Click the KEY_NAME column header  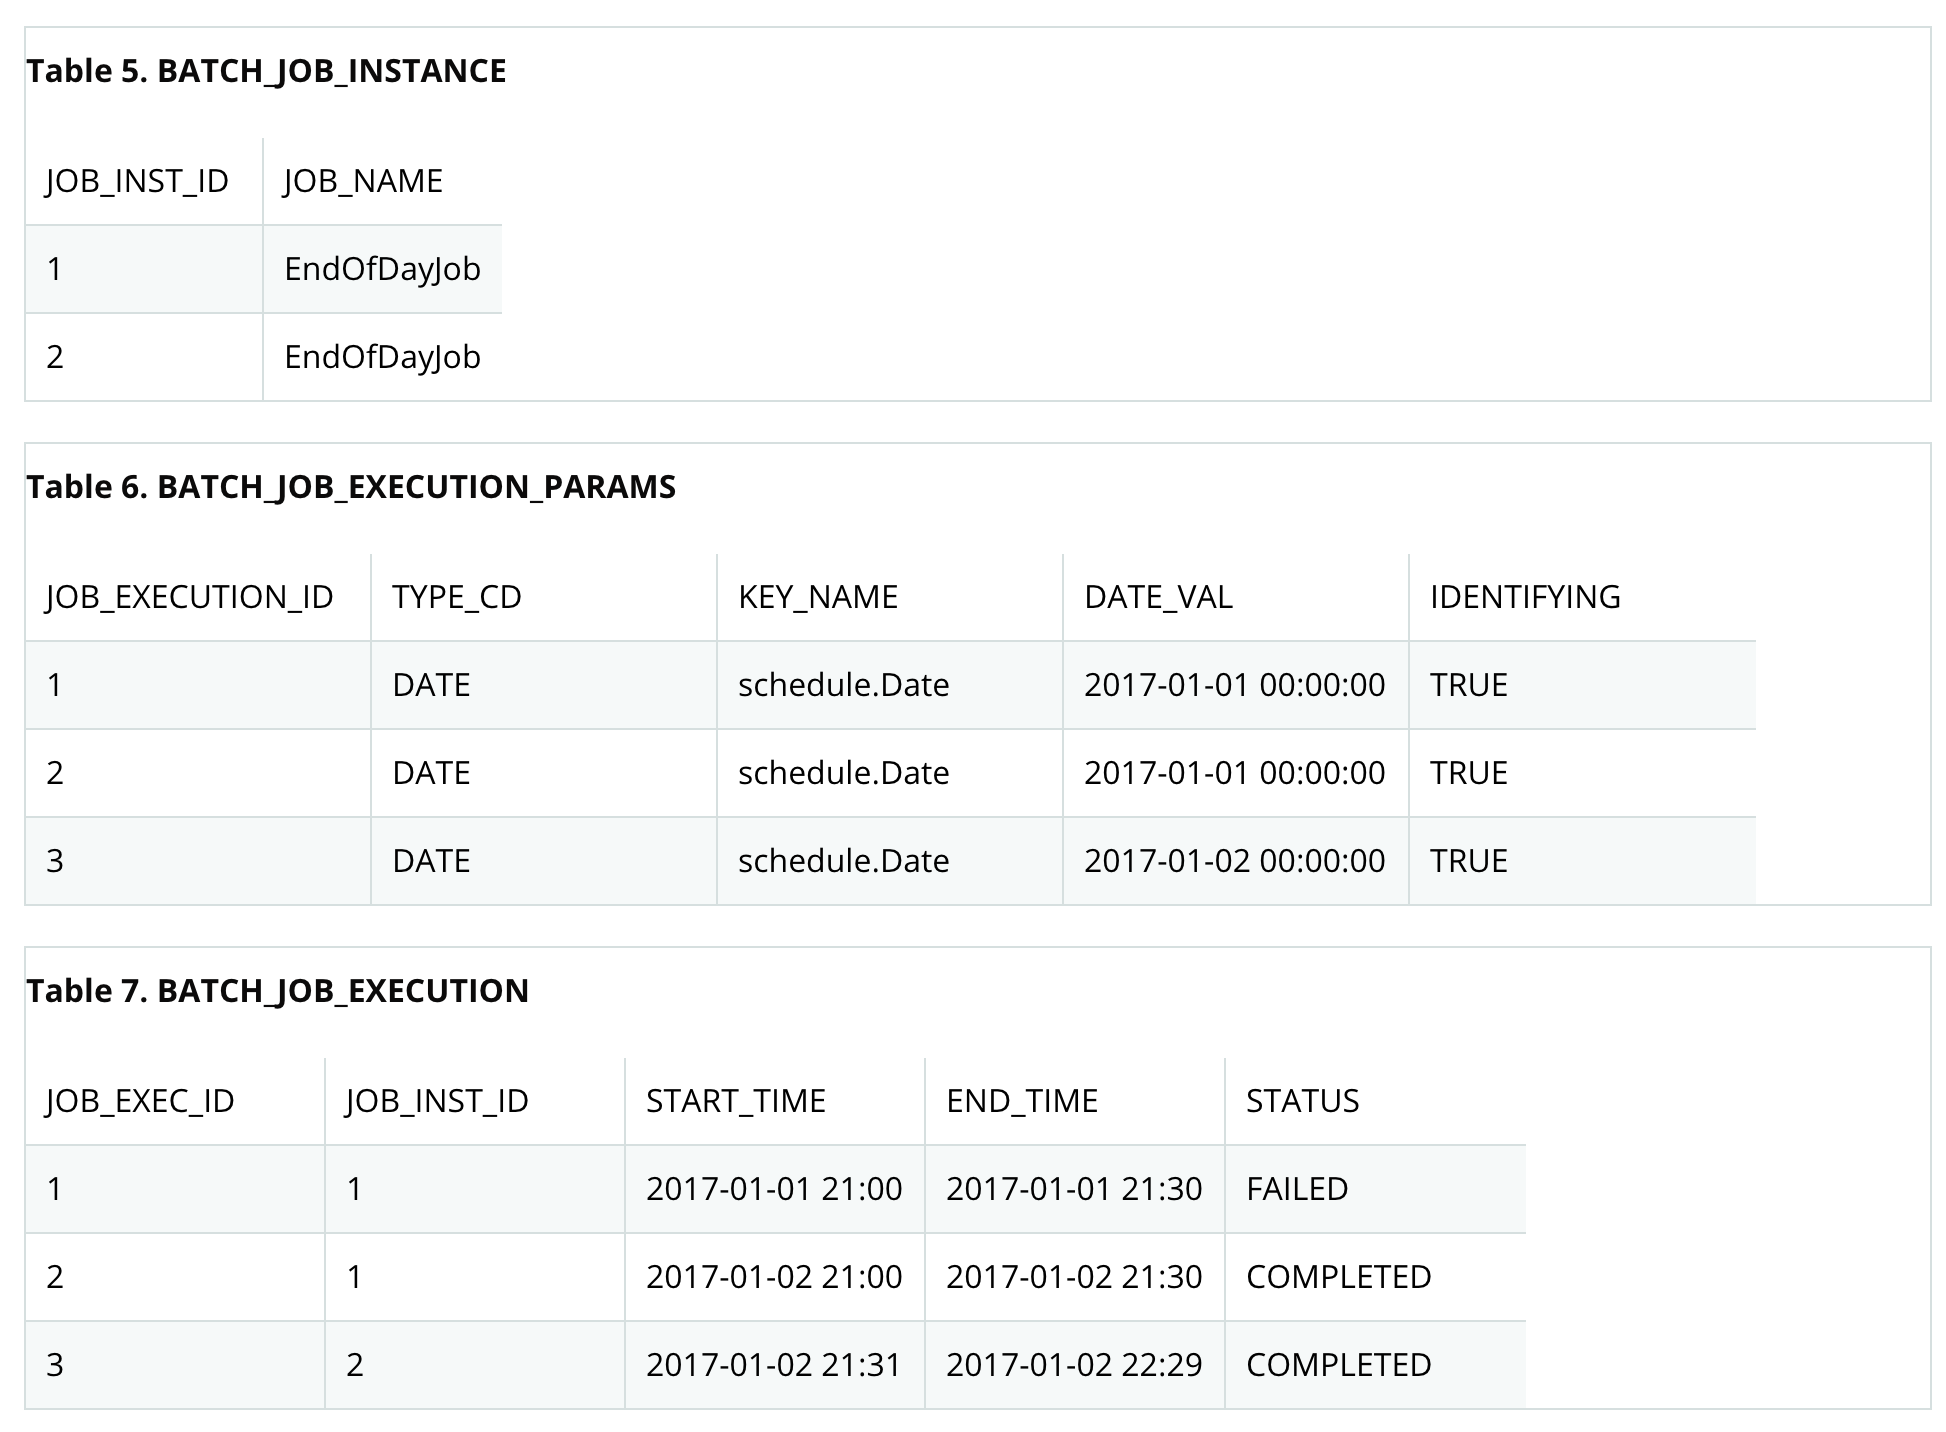tap(818, 597)
